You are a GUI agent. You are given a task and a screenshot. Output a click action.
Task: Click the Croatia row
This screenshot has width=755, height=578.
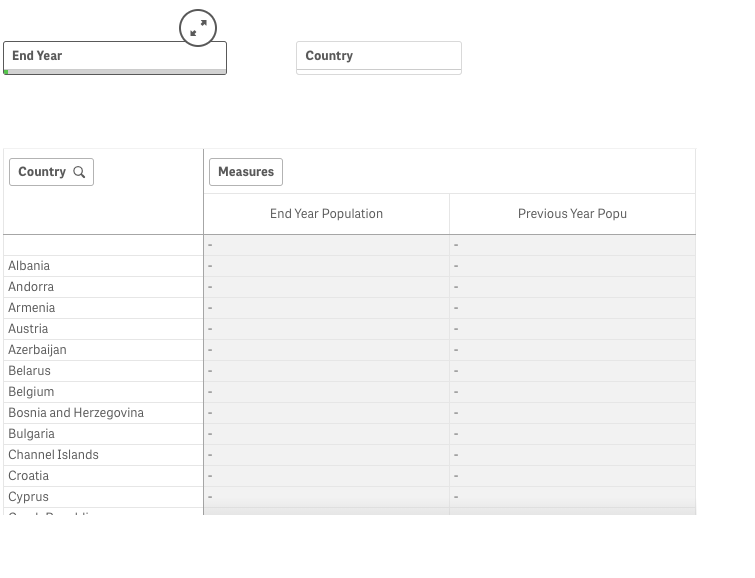[x=28, y=476]
